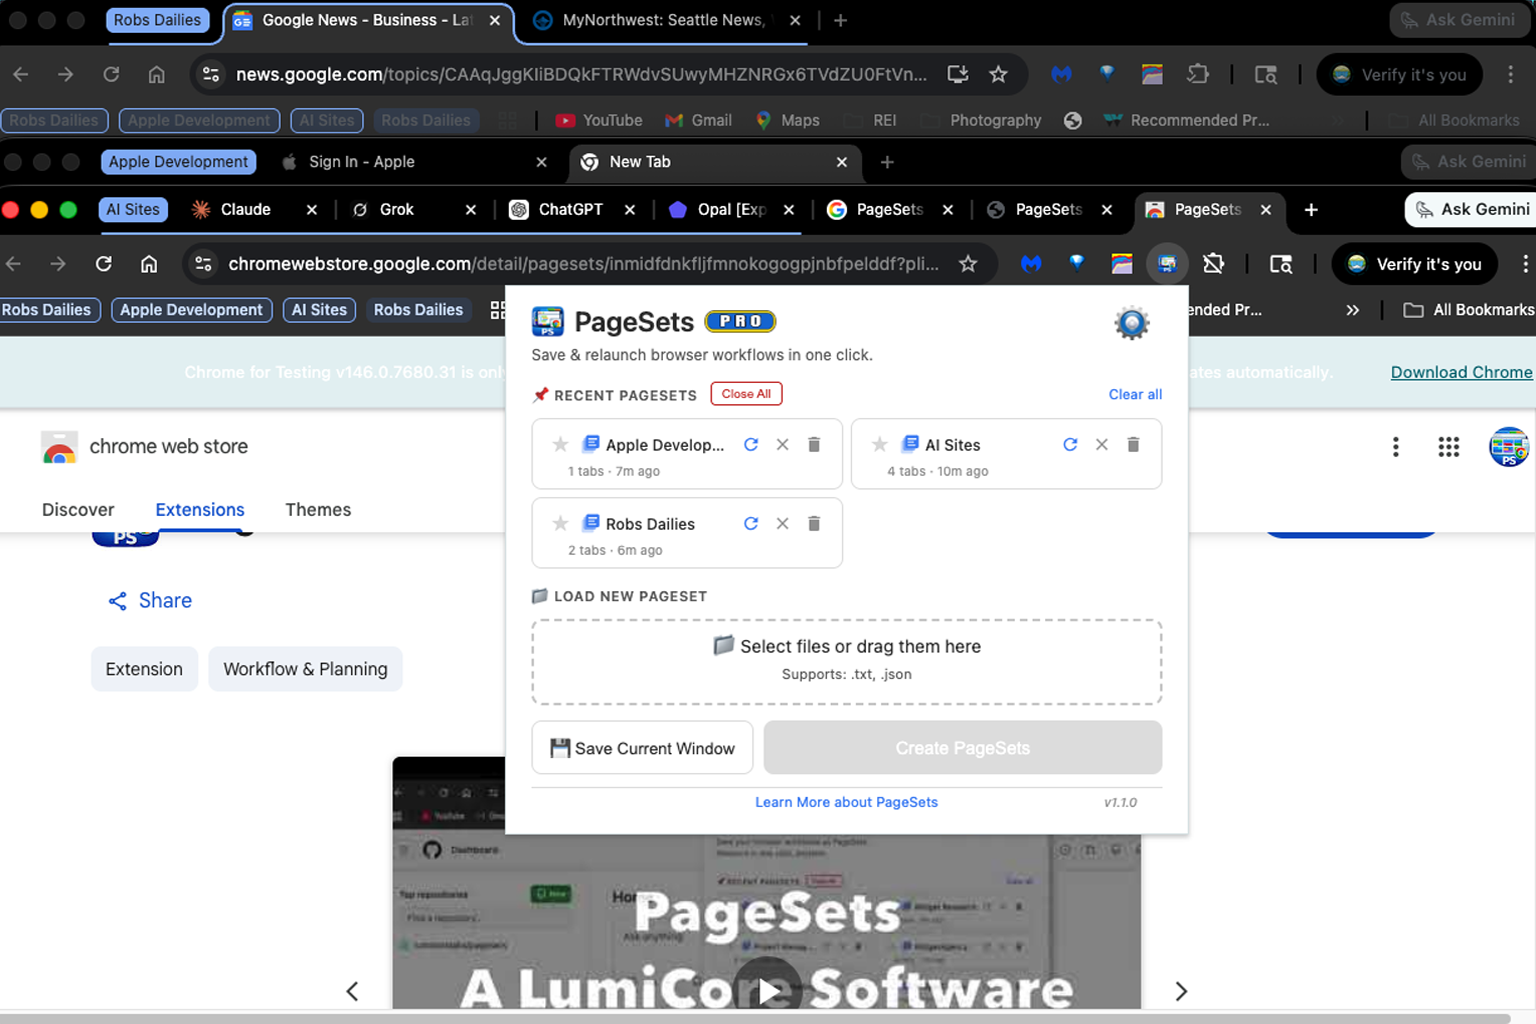Bookmark this page with the star icon
This screenshot has height=1024, width=1536.
967,264
